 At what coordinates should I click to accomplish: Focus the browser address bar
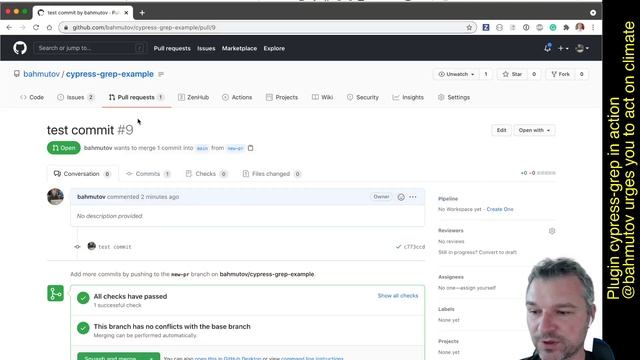(x=267, y=27)
